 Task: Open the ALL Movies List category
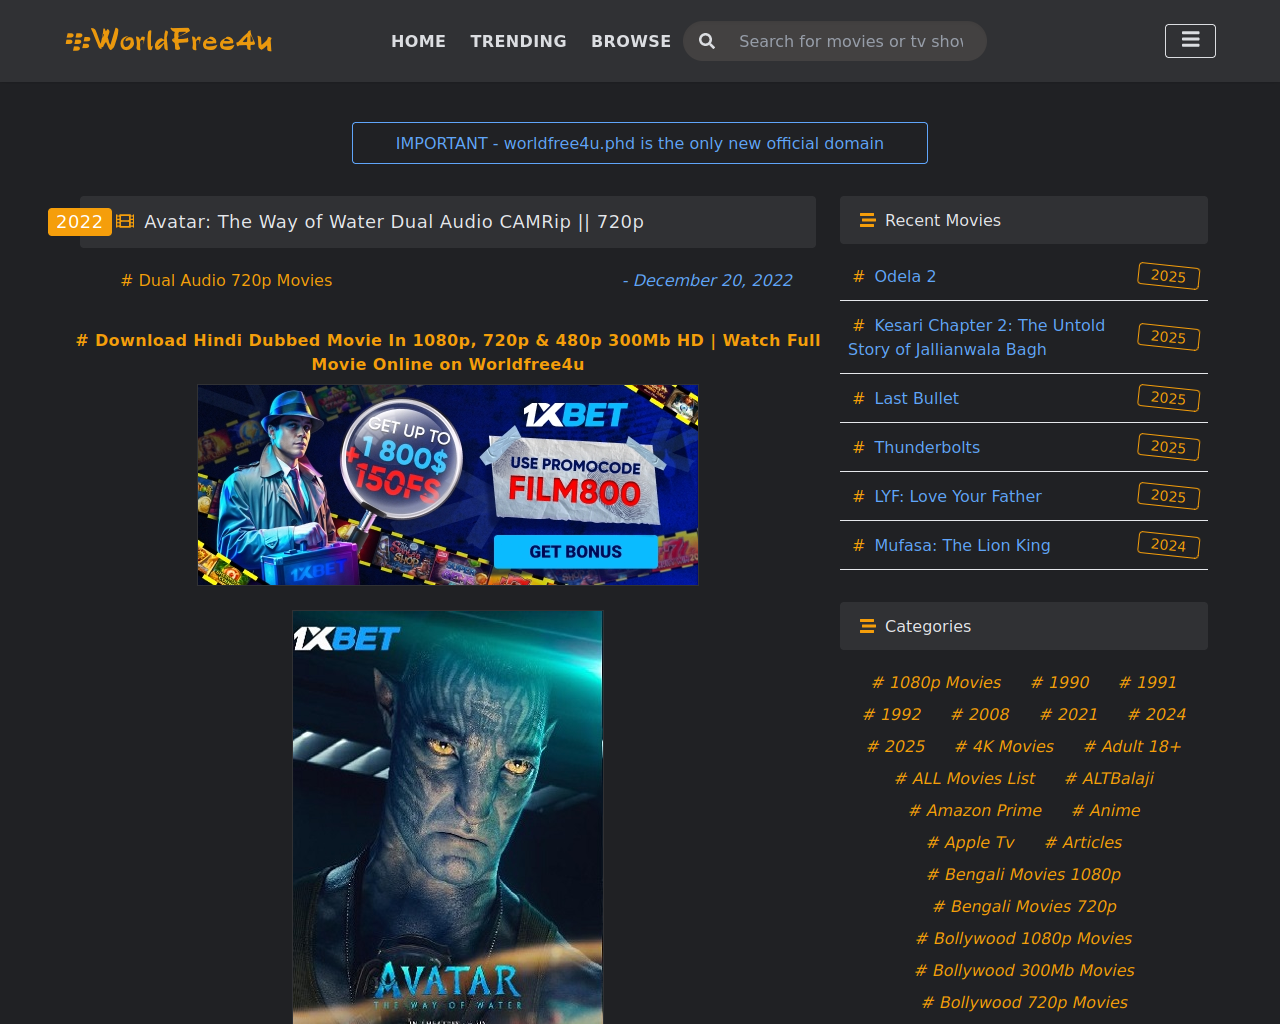tap(965, 778)
